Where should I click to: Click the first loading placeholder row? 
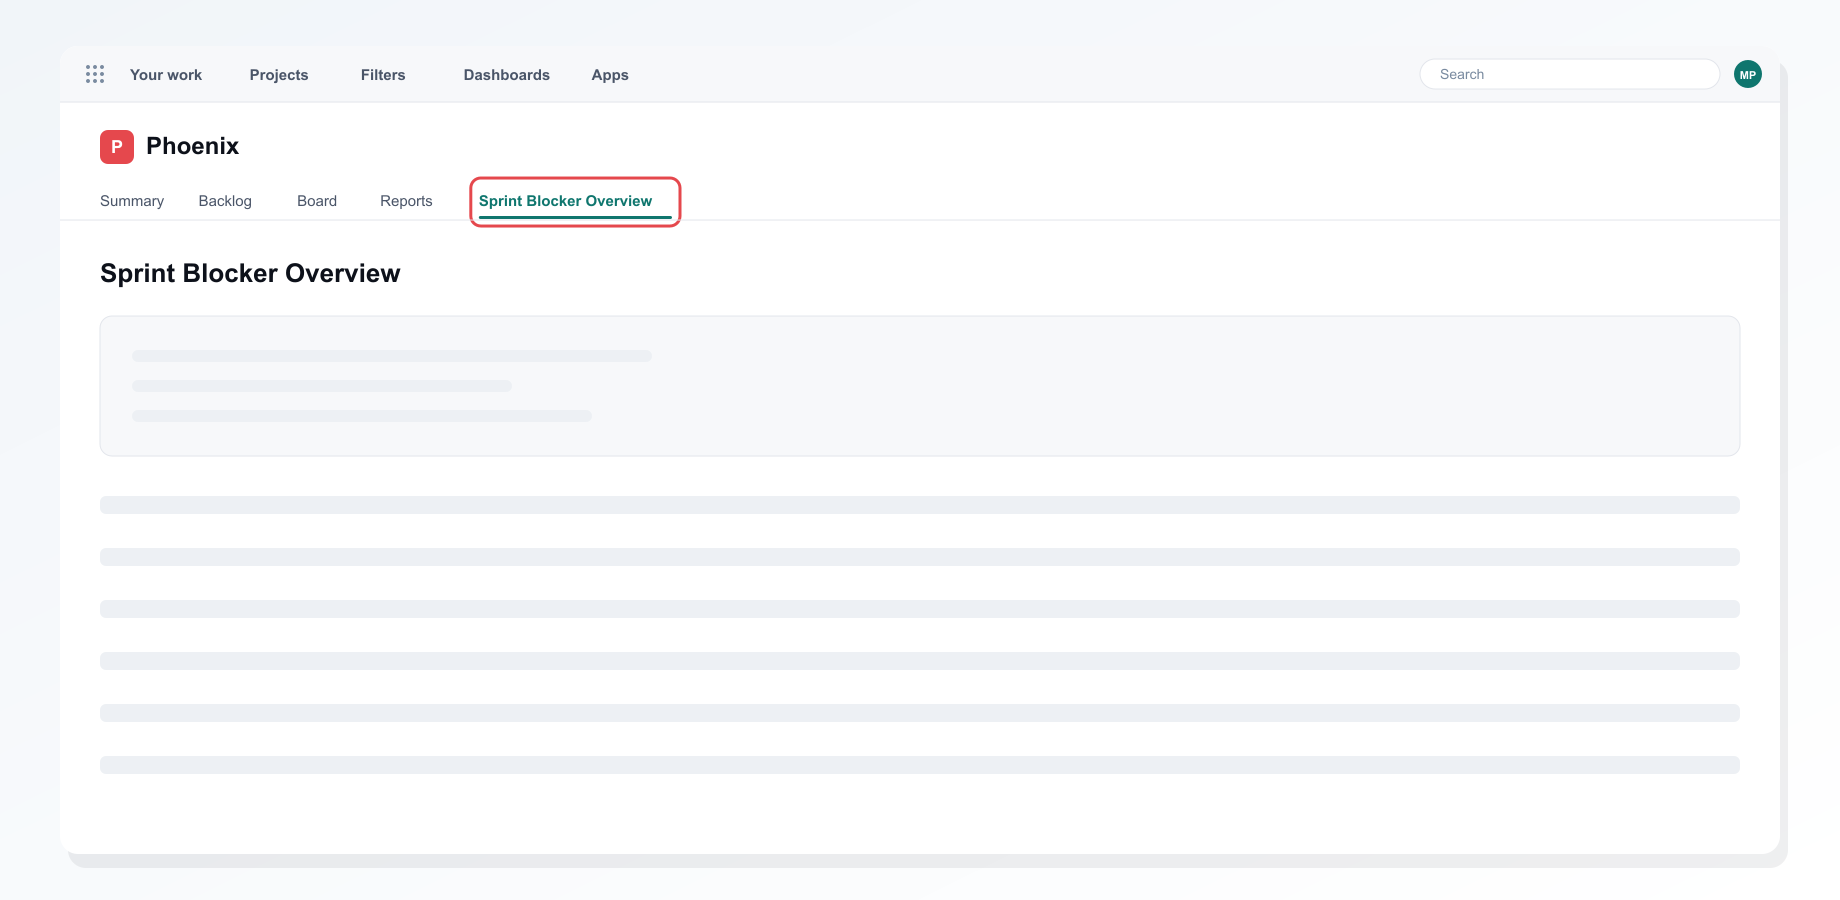(920, 505)
